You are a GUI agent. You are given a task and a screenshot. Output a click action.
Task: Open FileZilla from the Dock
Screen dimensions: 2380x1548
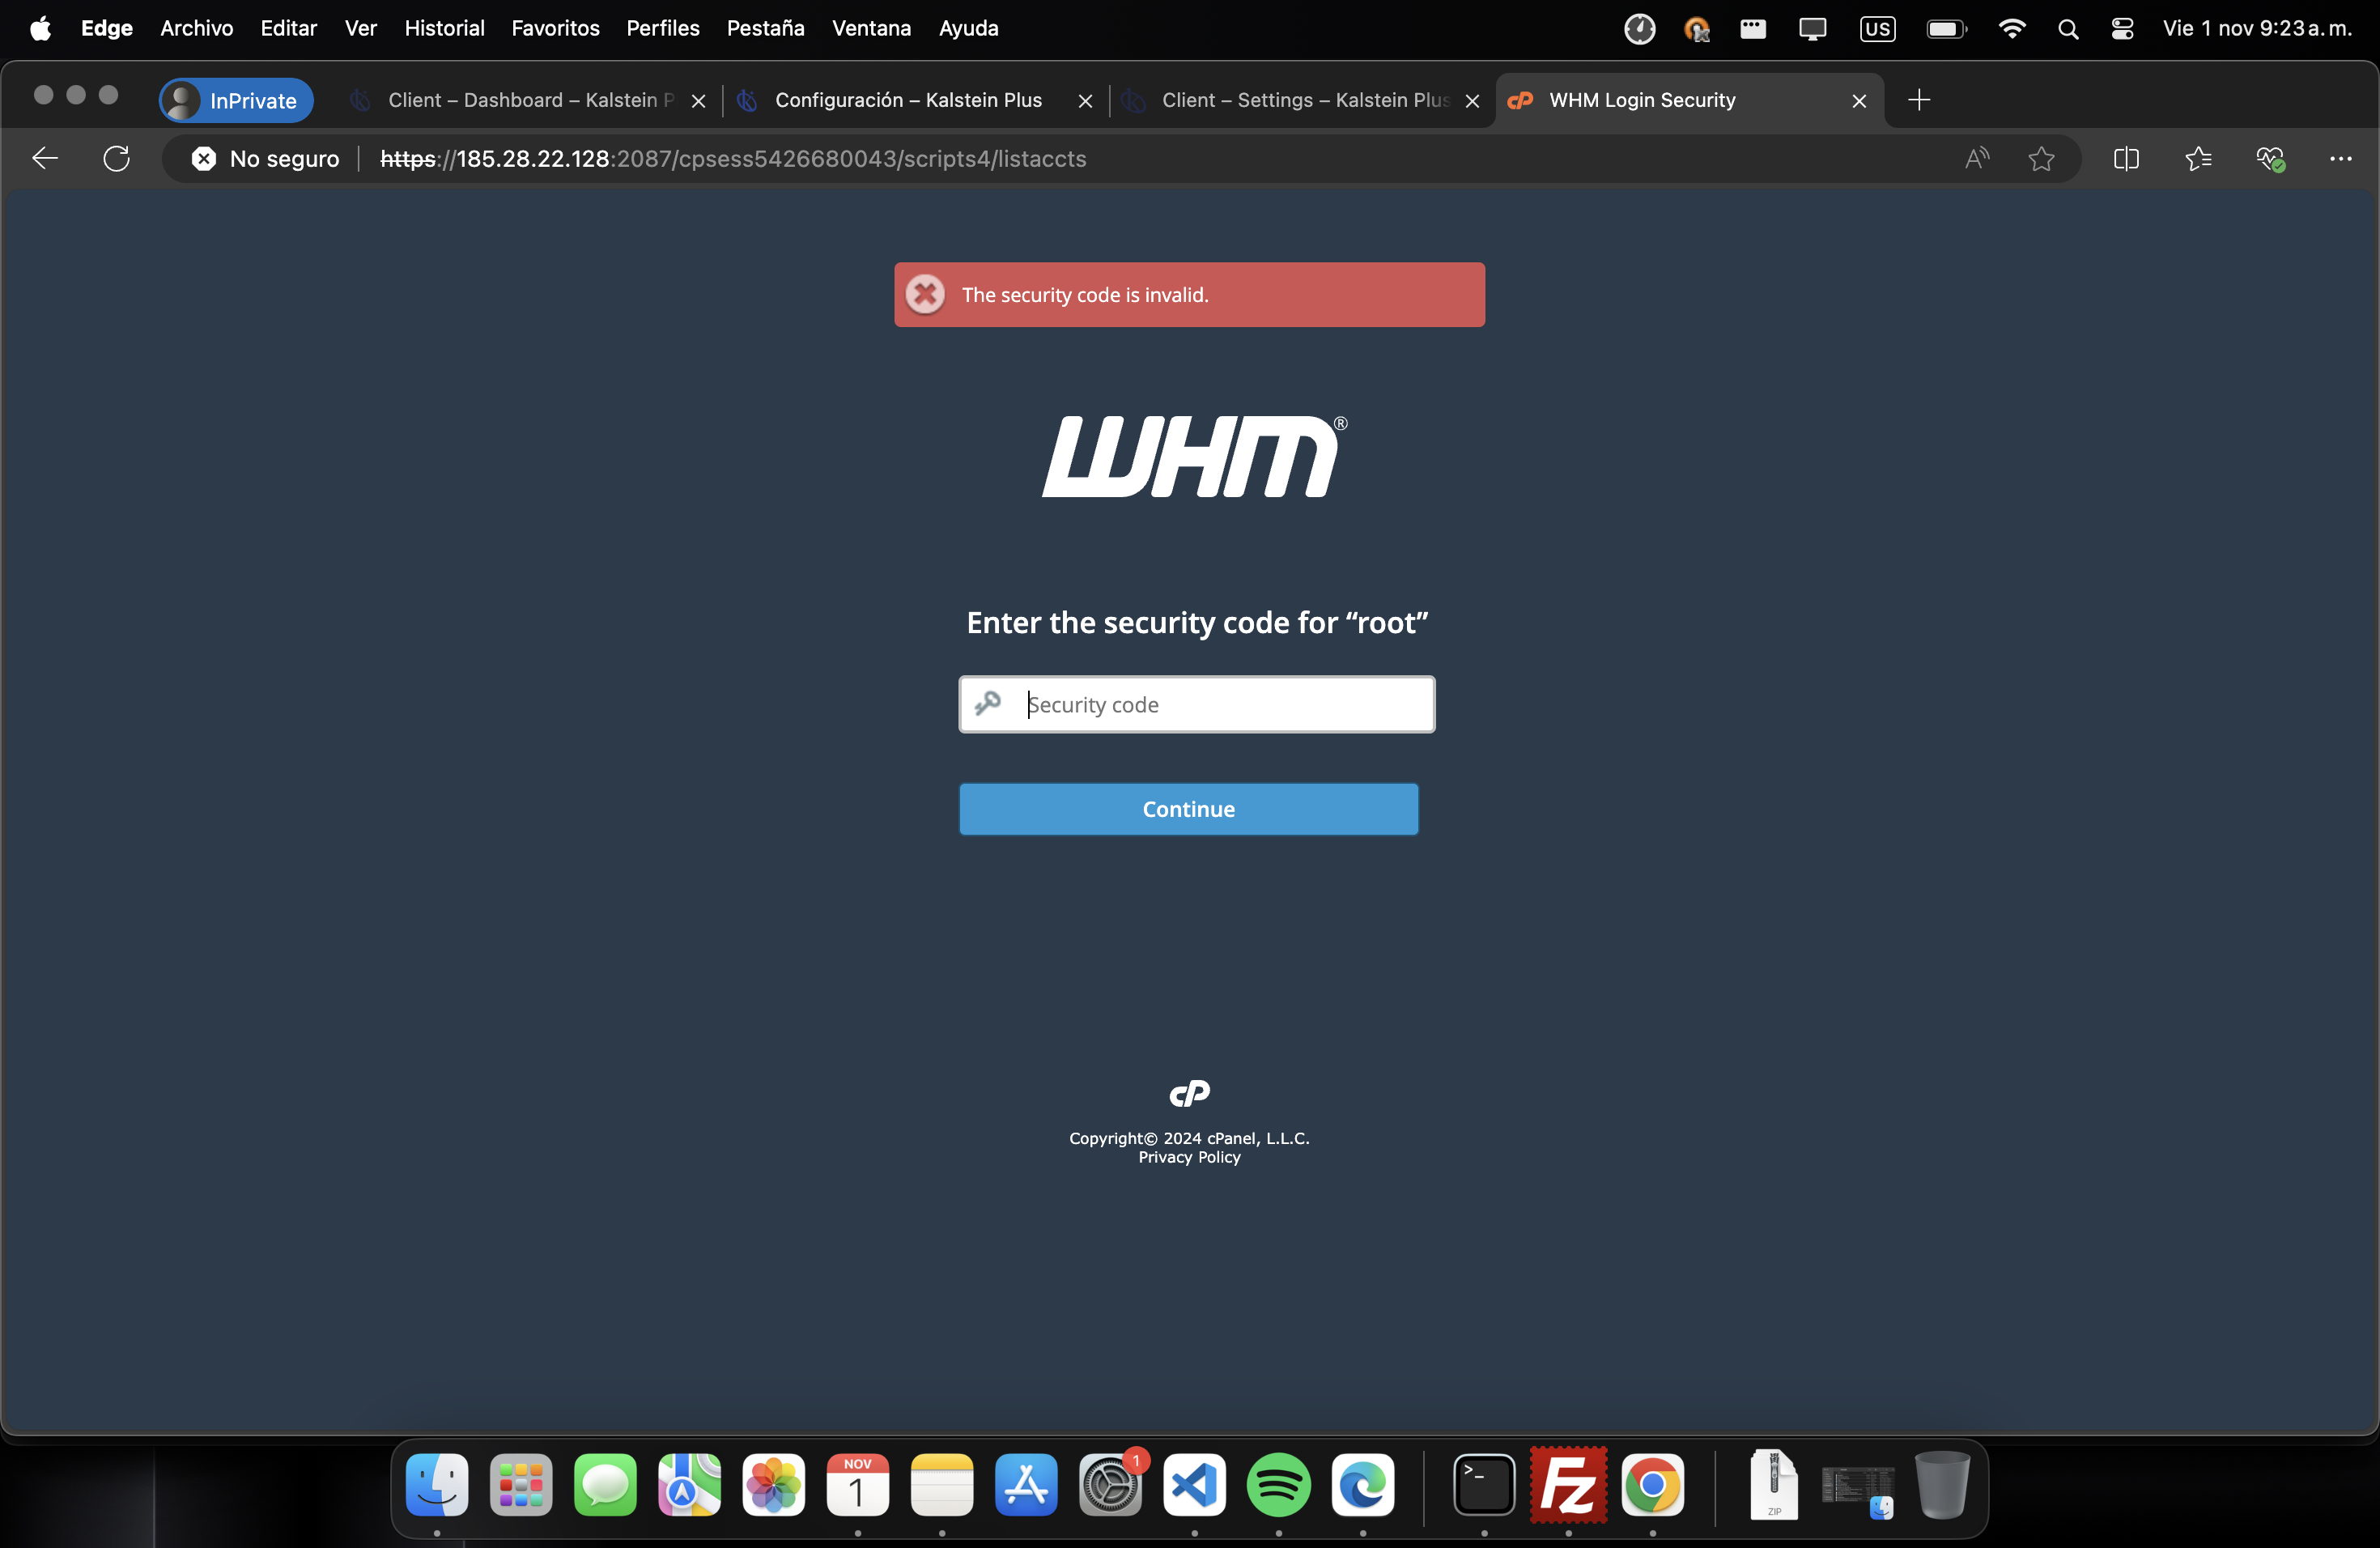(x=1568, y=1485)
